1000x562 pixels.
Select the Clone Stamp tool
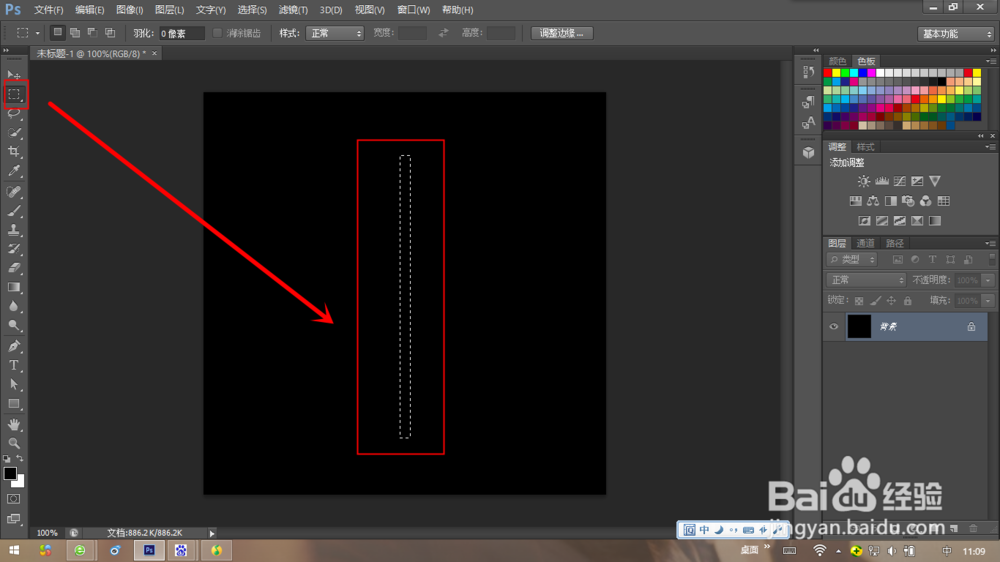coord(14,230)
